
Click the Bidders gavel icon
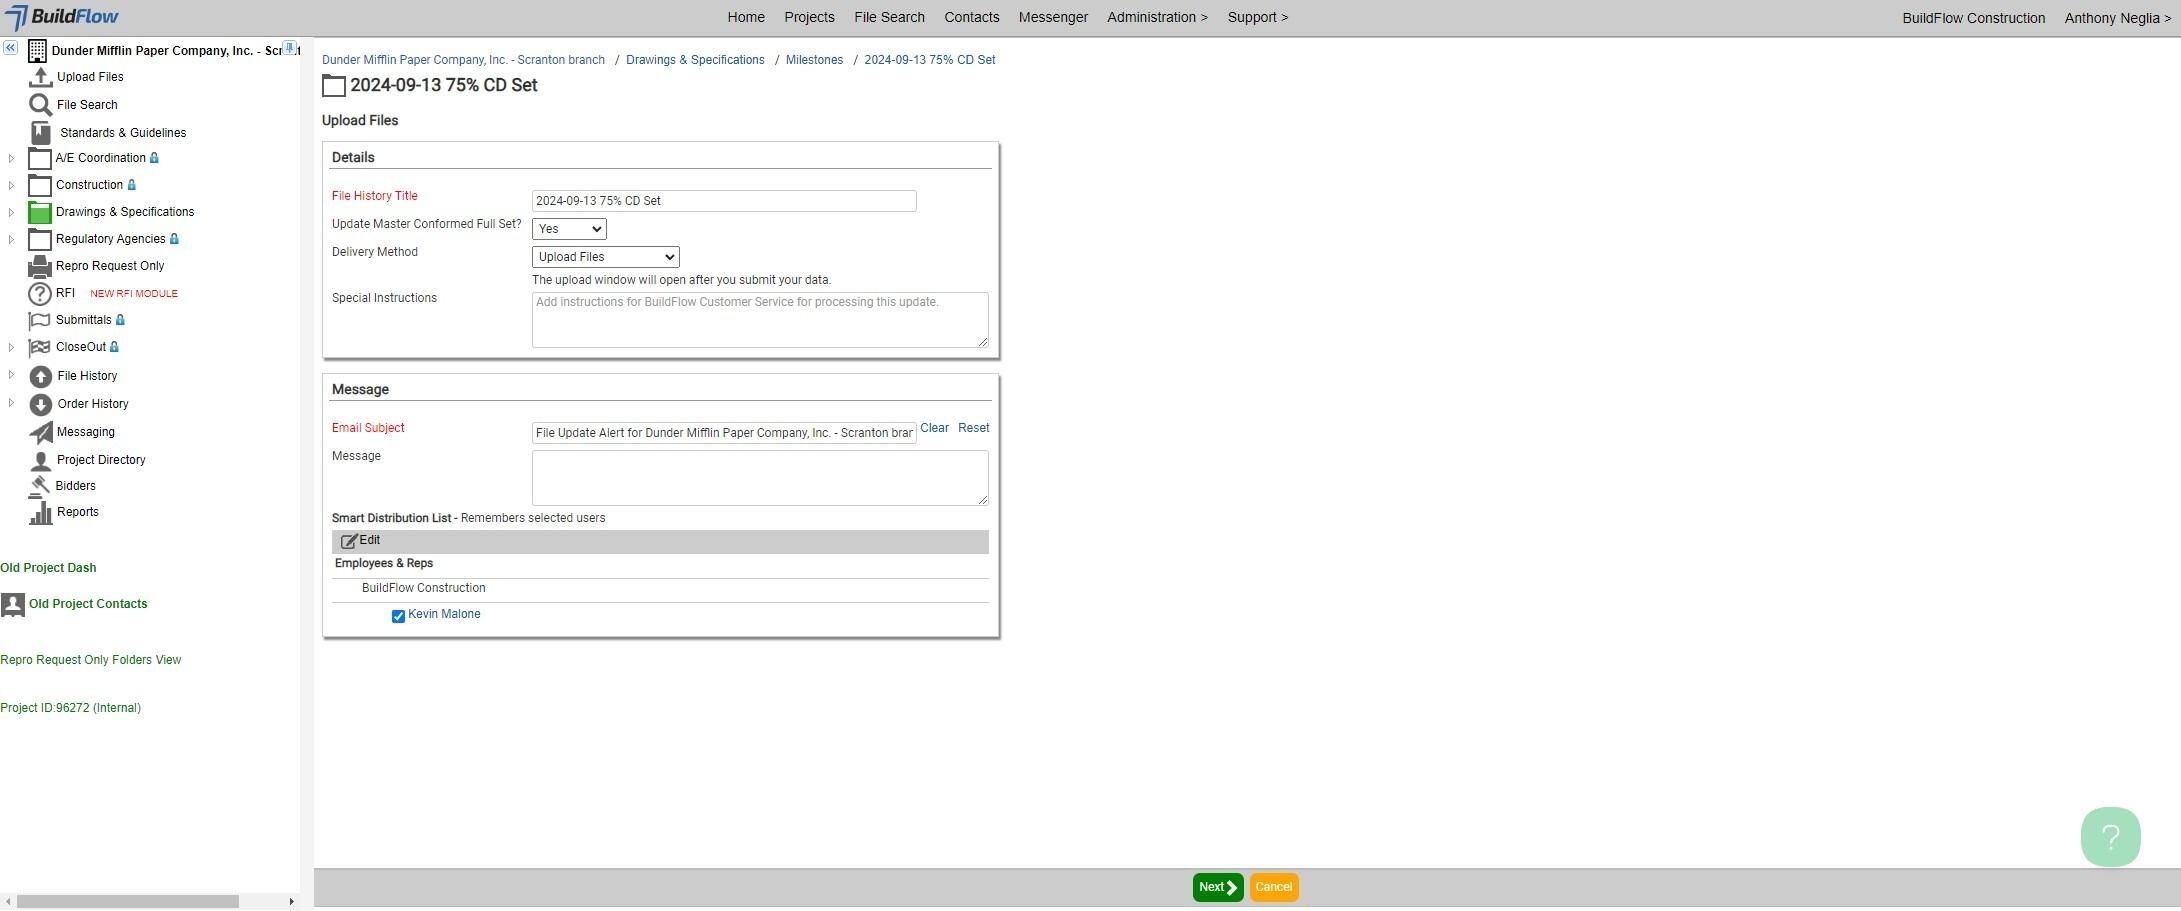(40, 486)
